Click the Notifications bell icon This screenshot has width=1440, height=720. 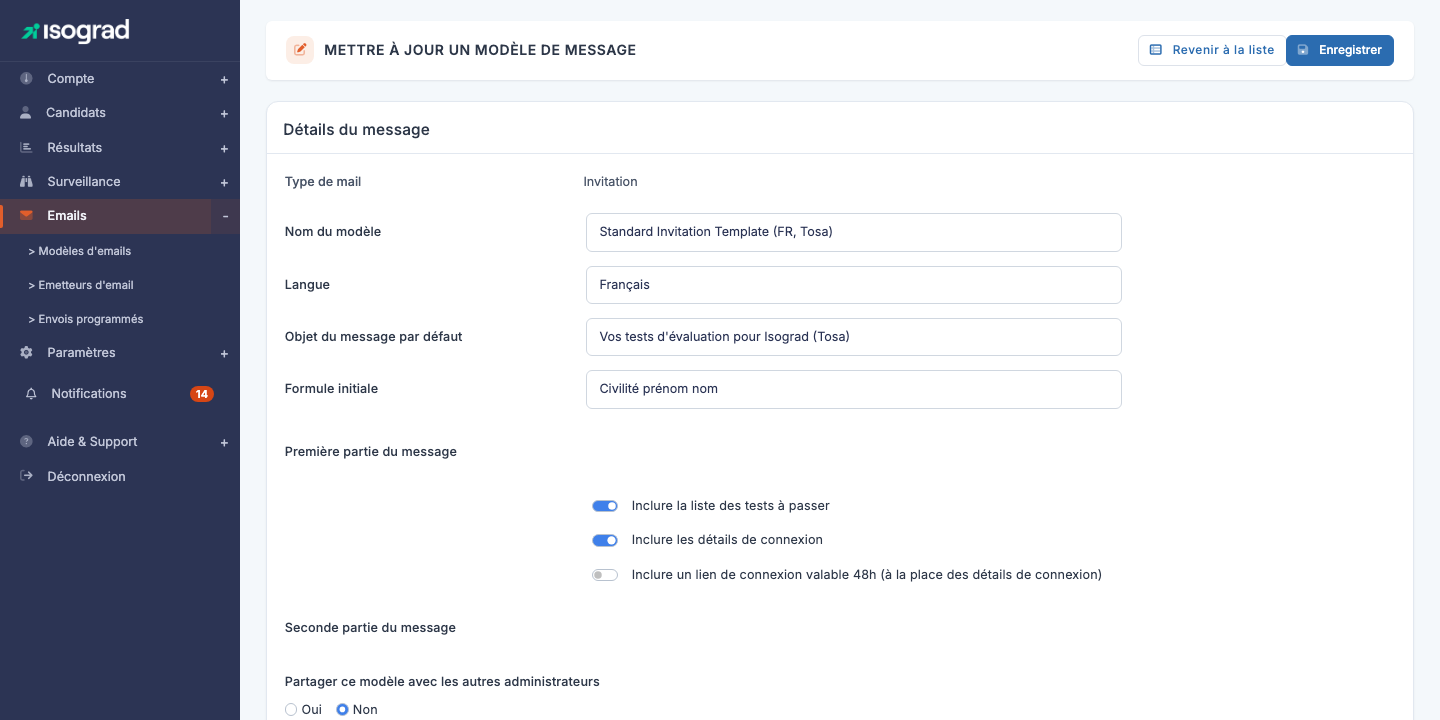tap(31, 394)
